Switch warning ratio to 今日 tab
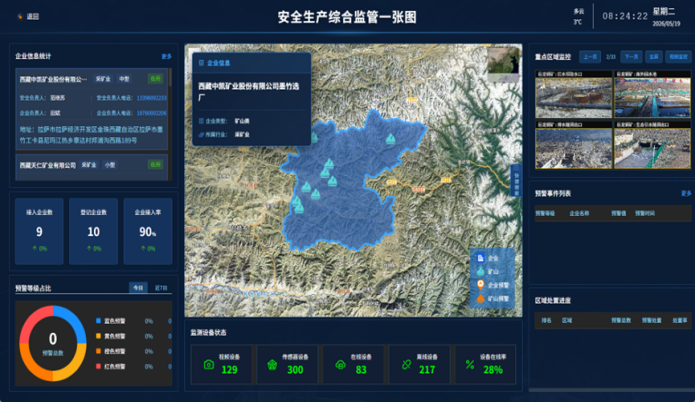 pos(138,288)
